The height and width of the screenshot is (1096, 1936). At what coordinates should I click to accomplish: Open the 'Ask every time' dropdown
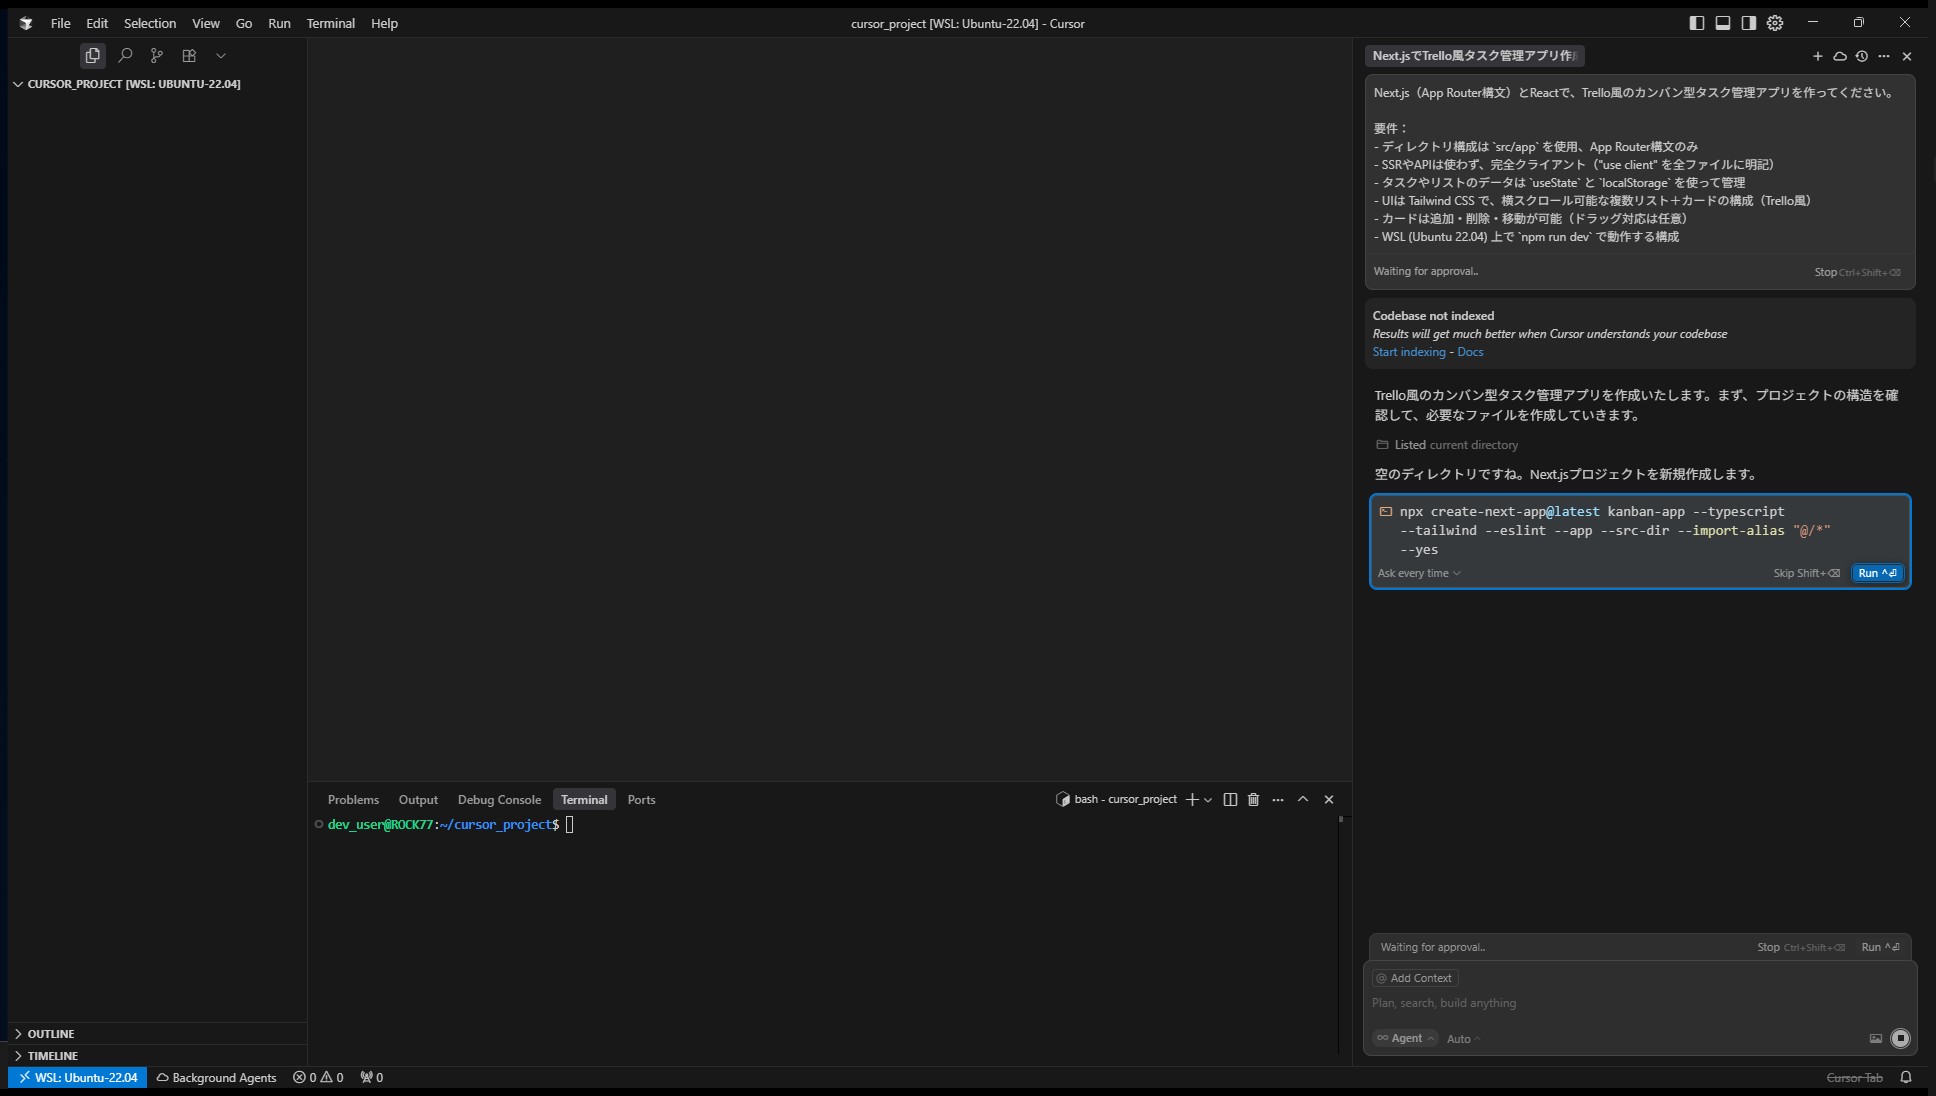(x=1418, y=573)
